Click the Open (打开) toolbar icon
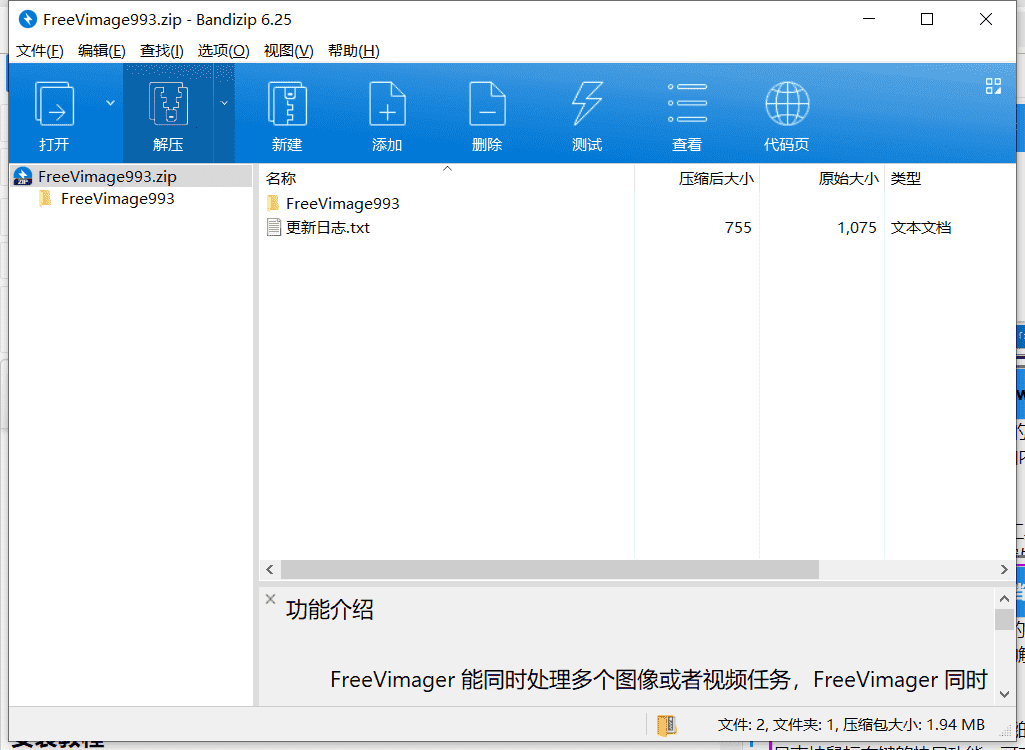This screenshot has width=1025, height=750. pyautogui.click(x=54, y=105)
